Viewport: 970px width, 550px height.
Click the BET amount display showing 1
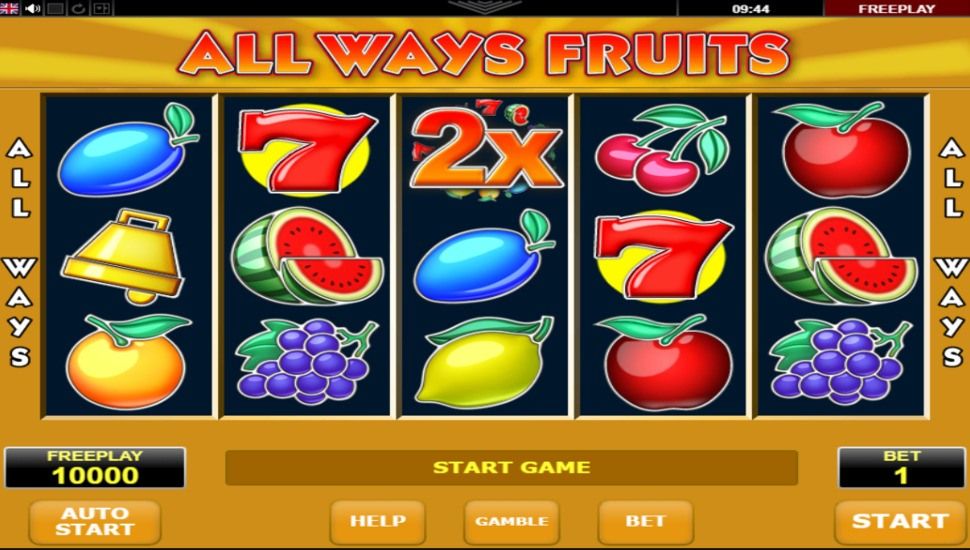901,468
